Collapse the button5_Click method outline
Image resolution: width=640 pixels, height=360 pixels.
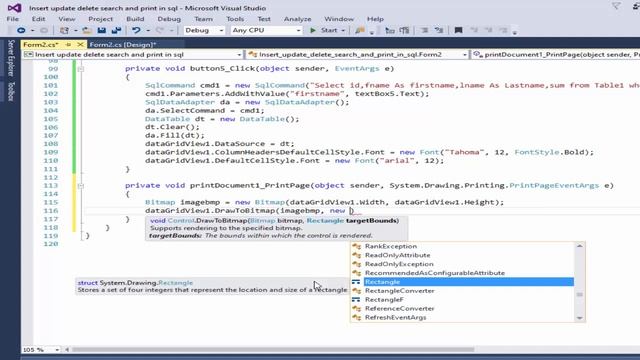coord(81,69)
